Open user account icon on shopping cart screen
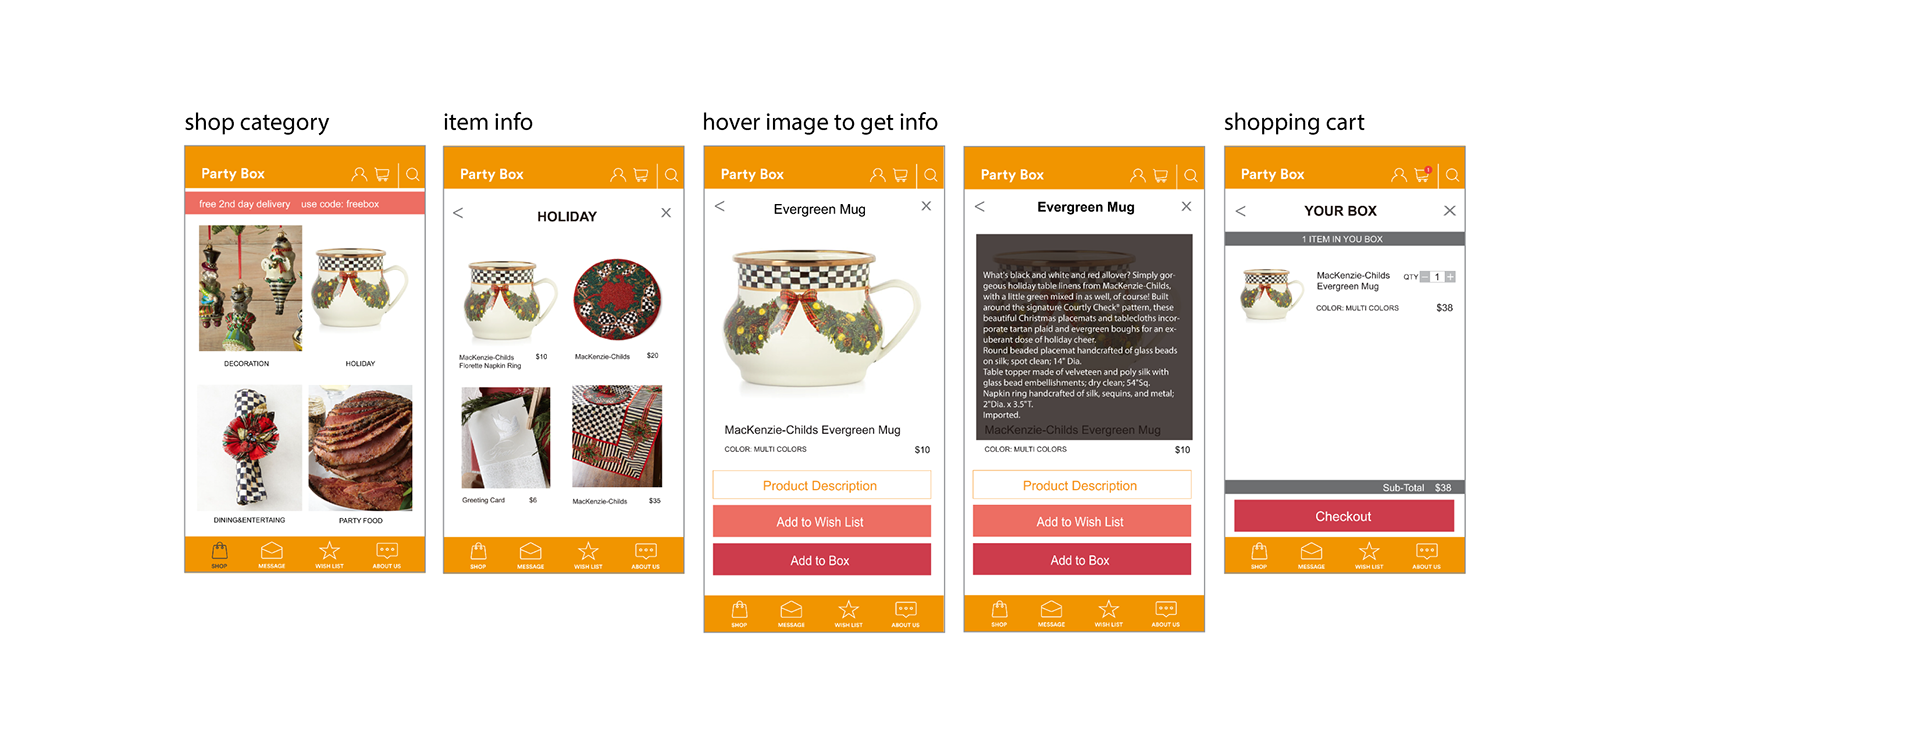The image size is (1920, 735). point(1398,175)
